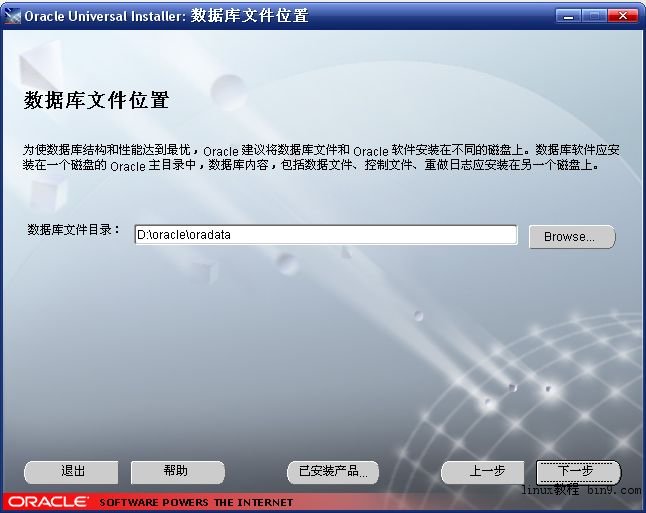
Task: Go back with 上一步 button
Action: coord(482,472)
